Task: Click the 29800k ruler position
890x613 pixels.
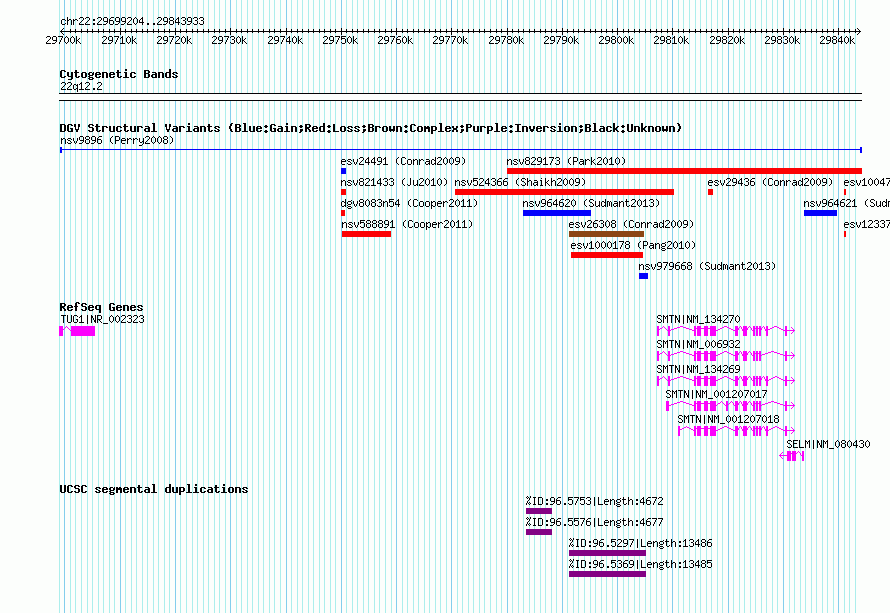Action: point(616,40)
